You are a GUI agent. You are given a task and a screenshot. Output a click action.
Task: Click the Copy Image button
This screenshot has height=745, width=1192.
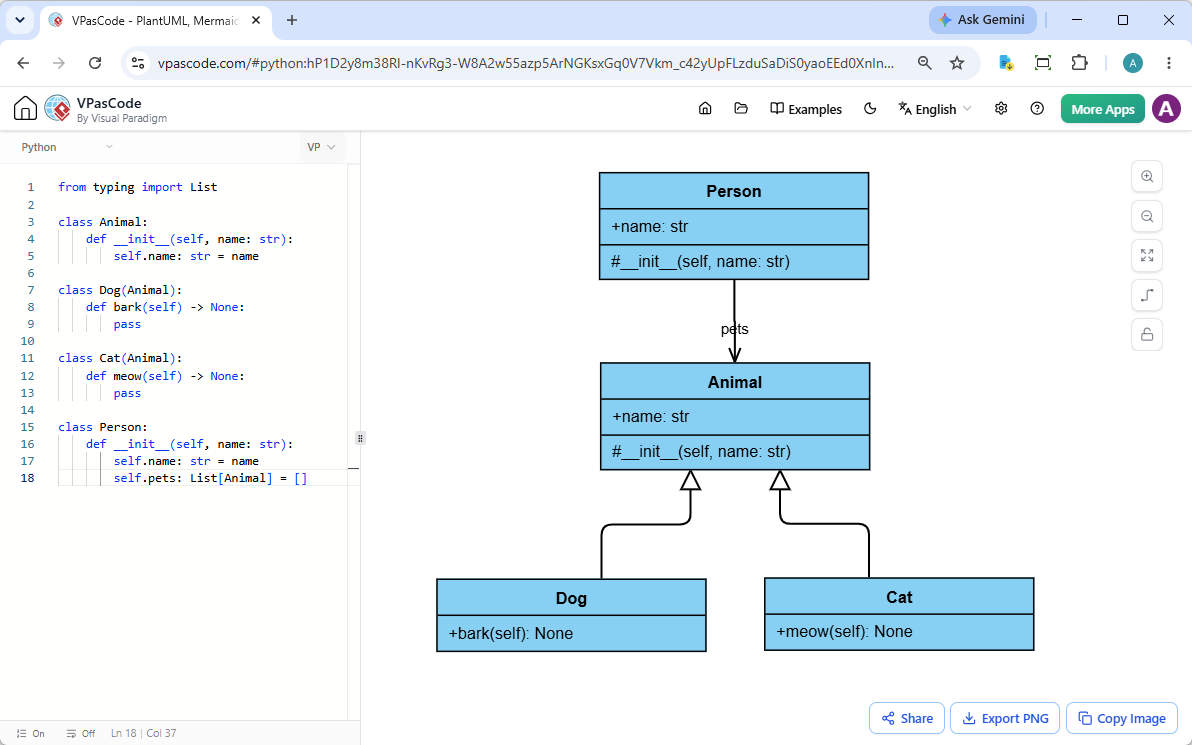[x=1122, y=718]
